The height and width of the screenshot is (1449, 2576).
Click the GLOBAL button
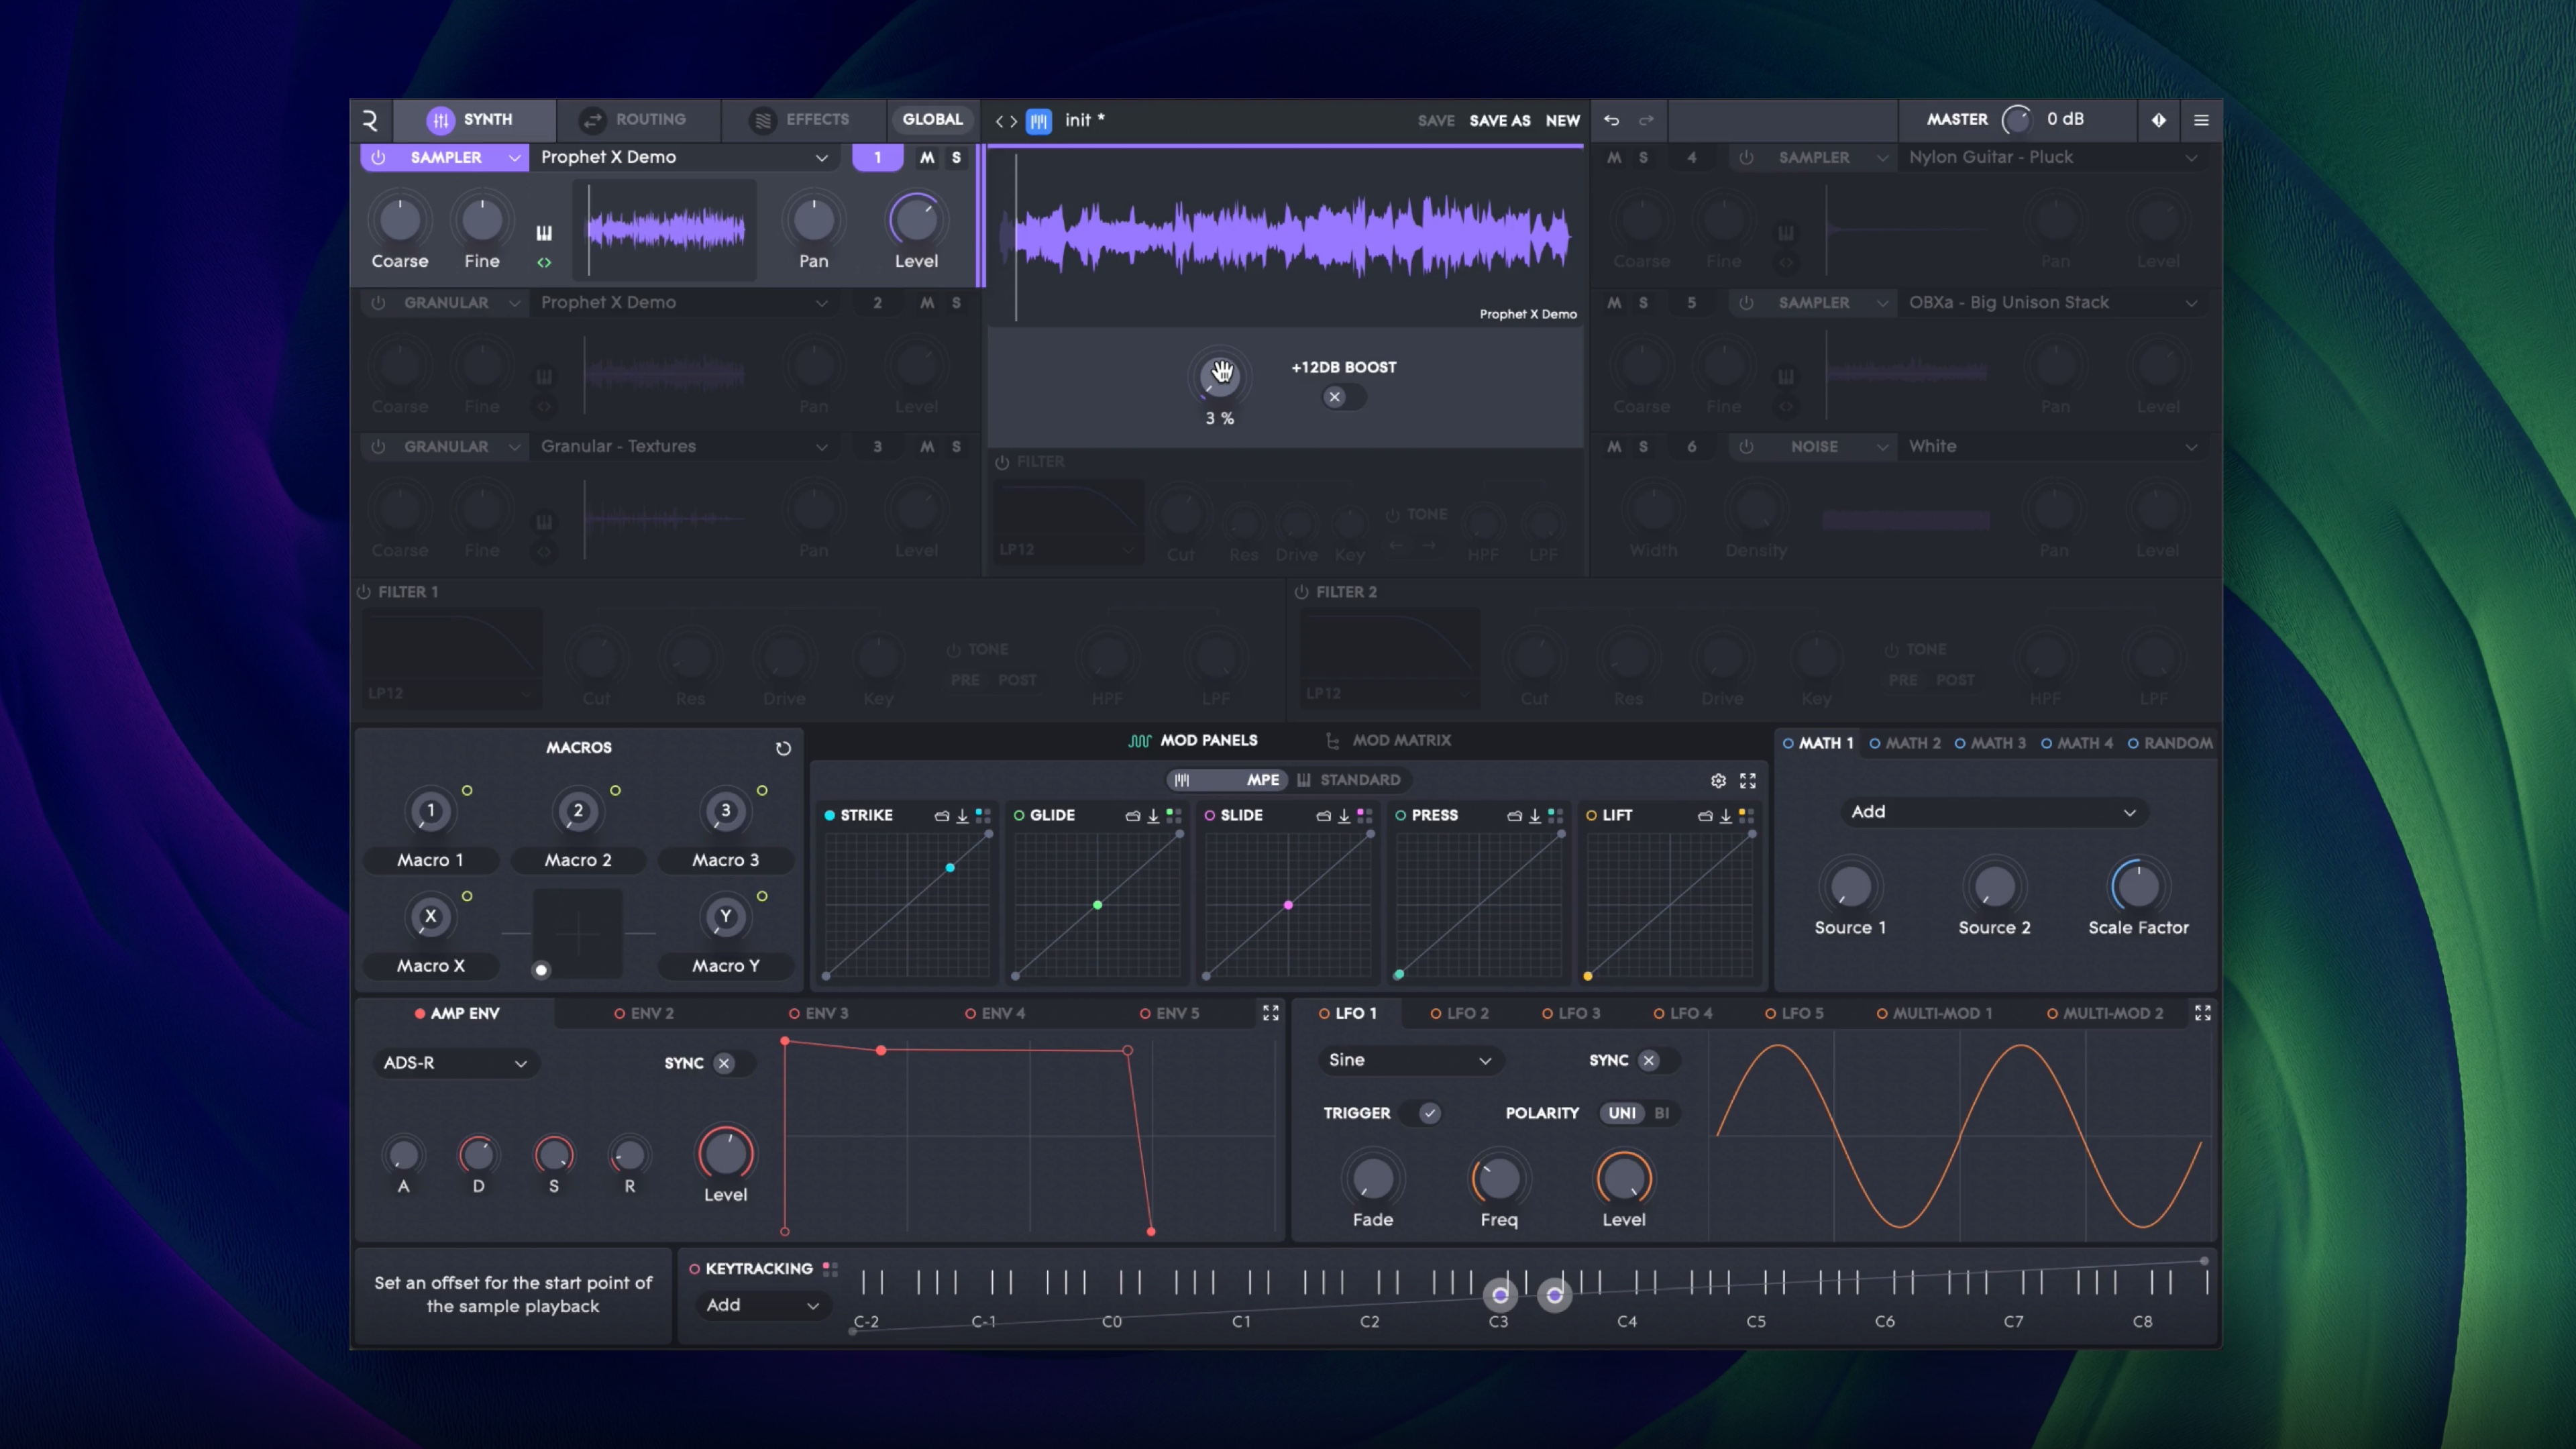932,120
